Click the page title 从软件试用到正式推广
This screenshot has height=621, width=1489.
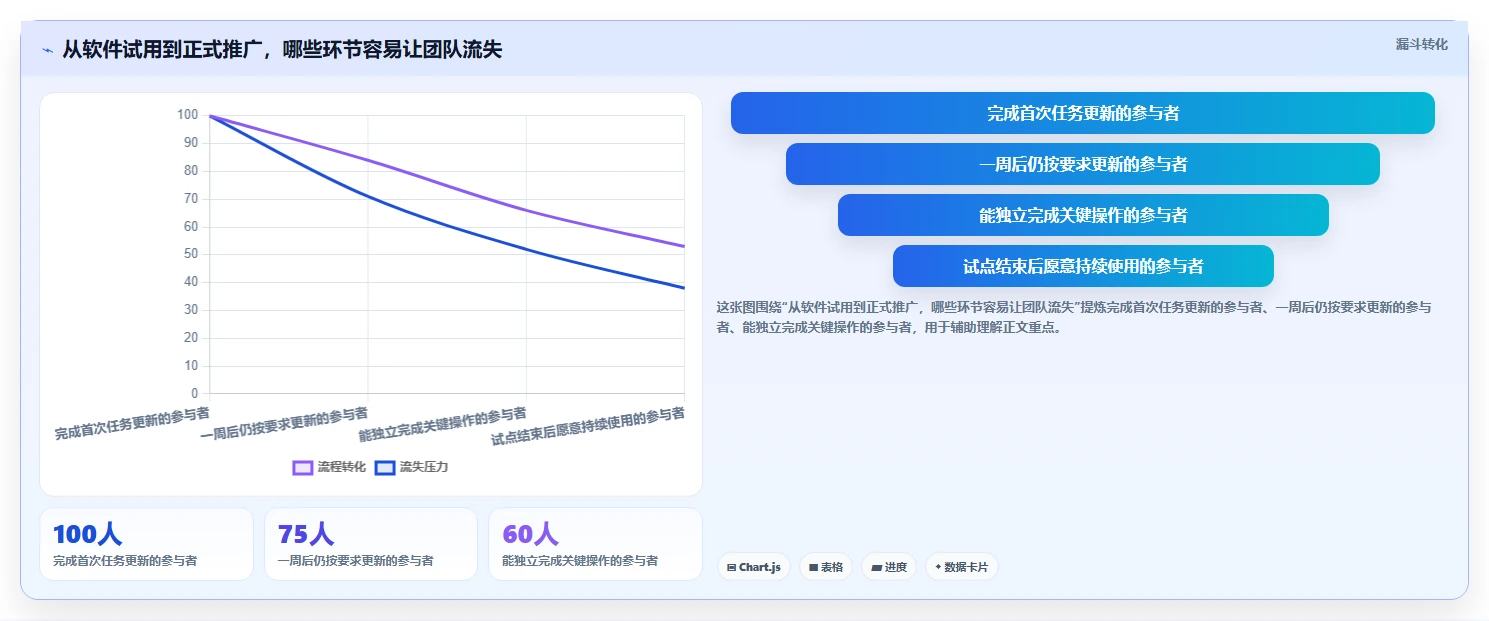point(282,50)
